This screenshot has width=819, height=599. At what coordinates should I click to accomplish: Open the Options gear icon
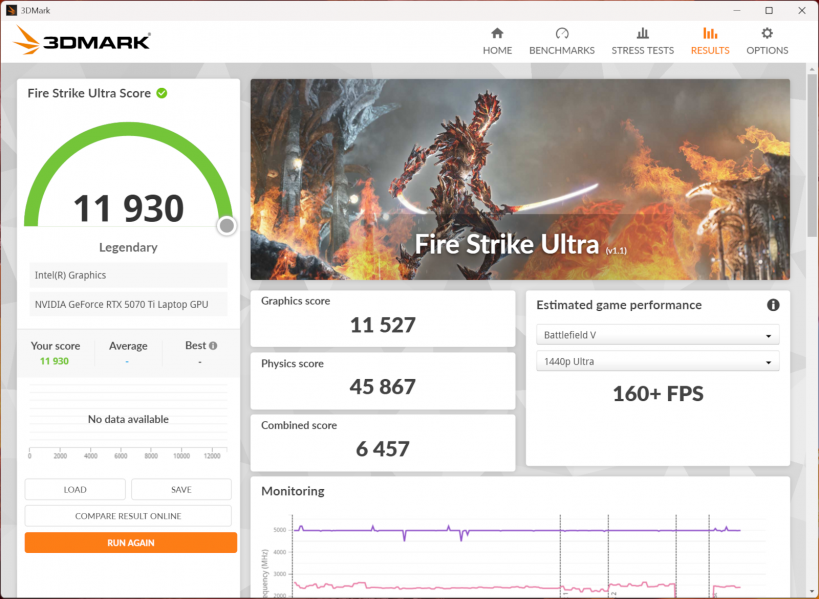point(767,33)
